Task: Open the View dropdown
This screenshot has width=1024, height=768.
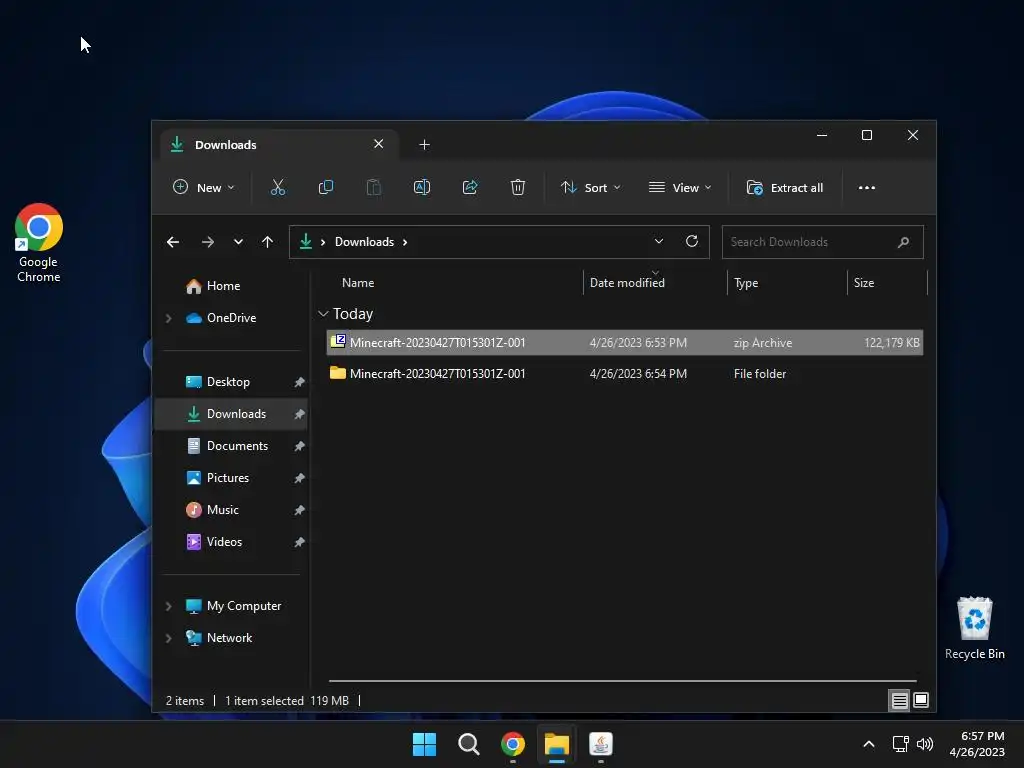Action: [679, 187]
